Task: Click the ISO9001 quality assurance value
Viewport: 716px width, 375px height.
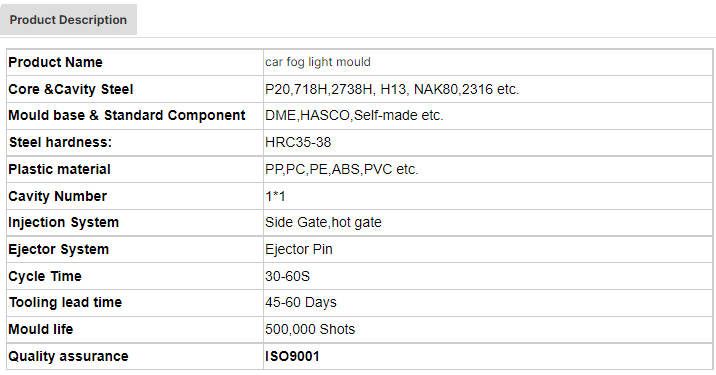Action: (x=292, y=356)
